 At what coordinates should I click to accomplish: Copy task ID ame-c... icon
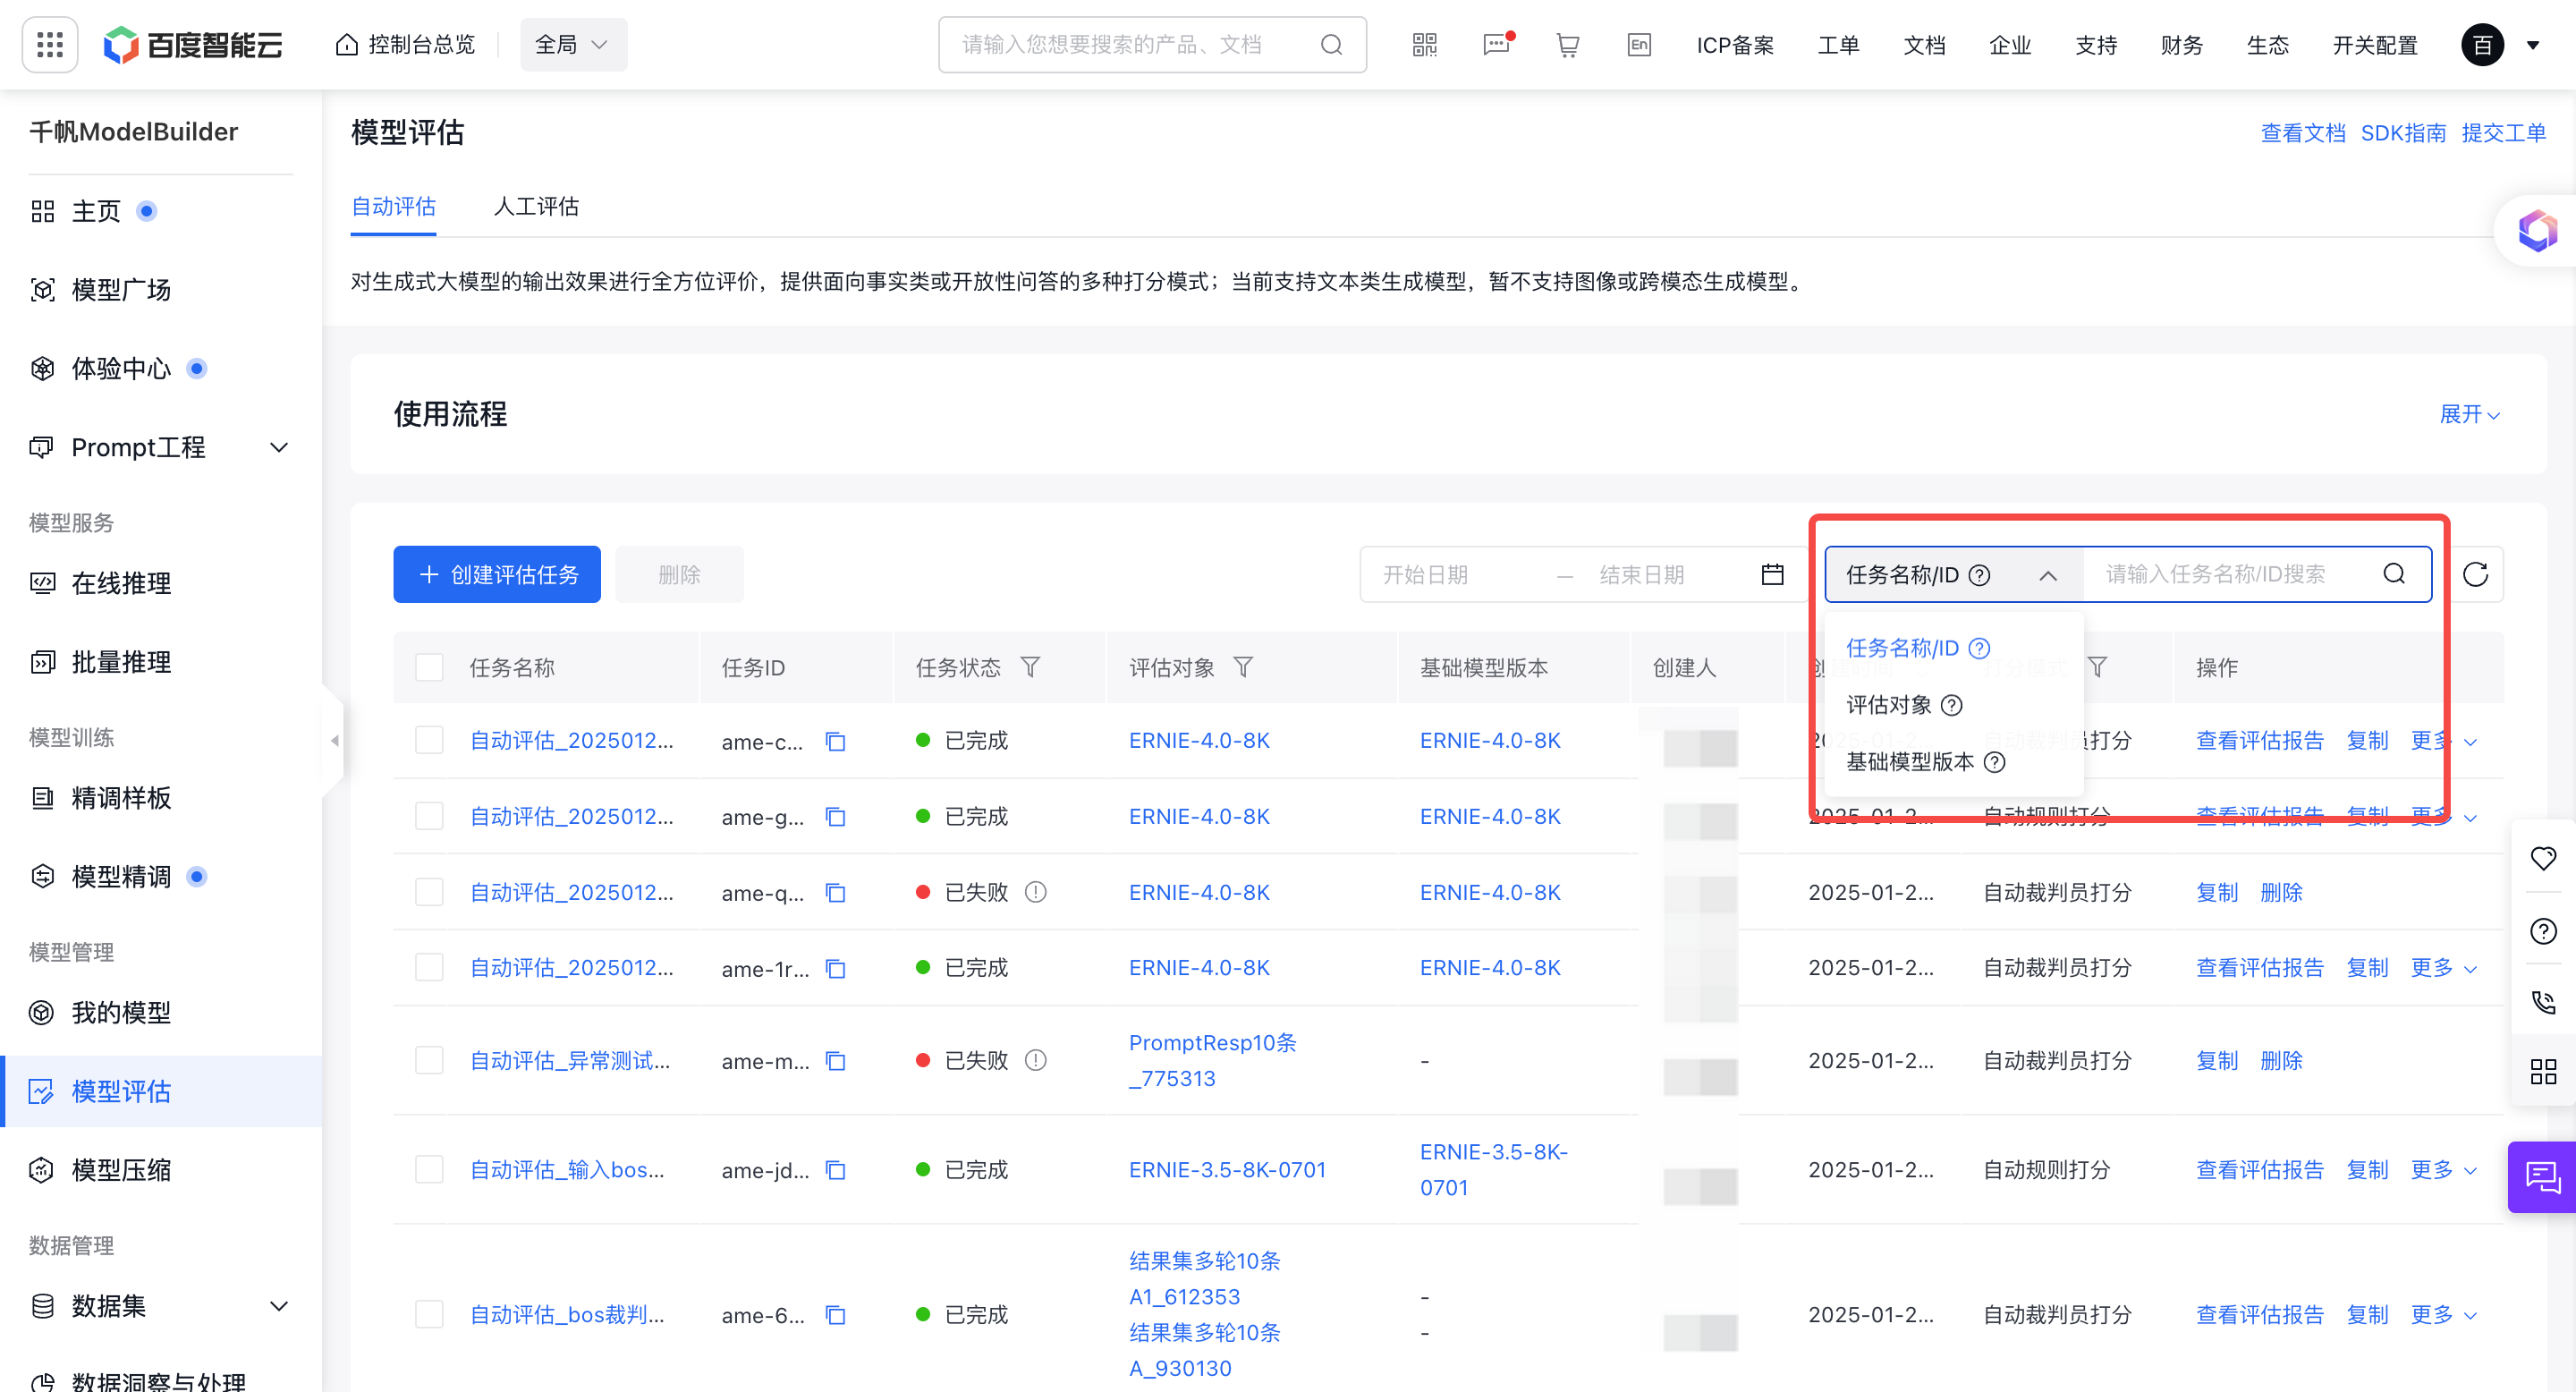click(x=835, y=741)
